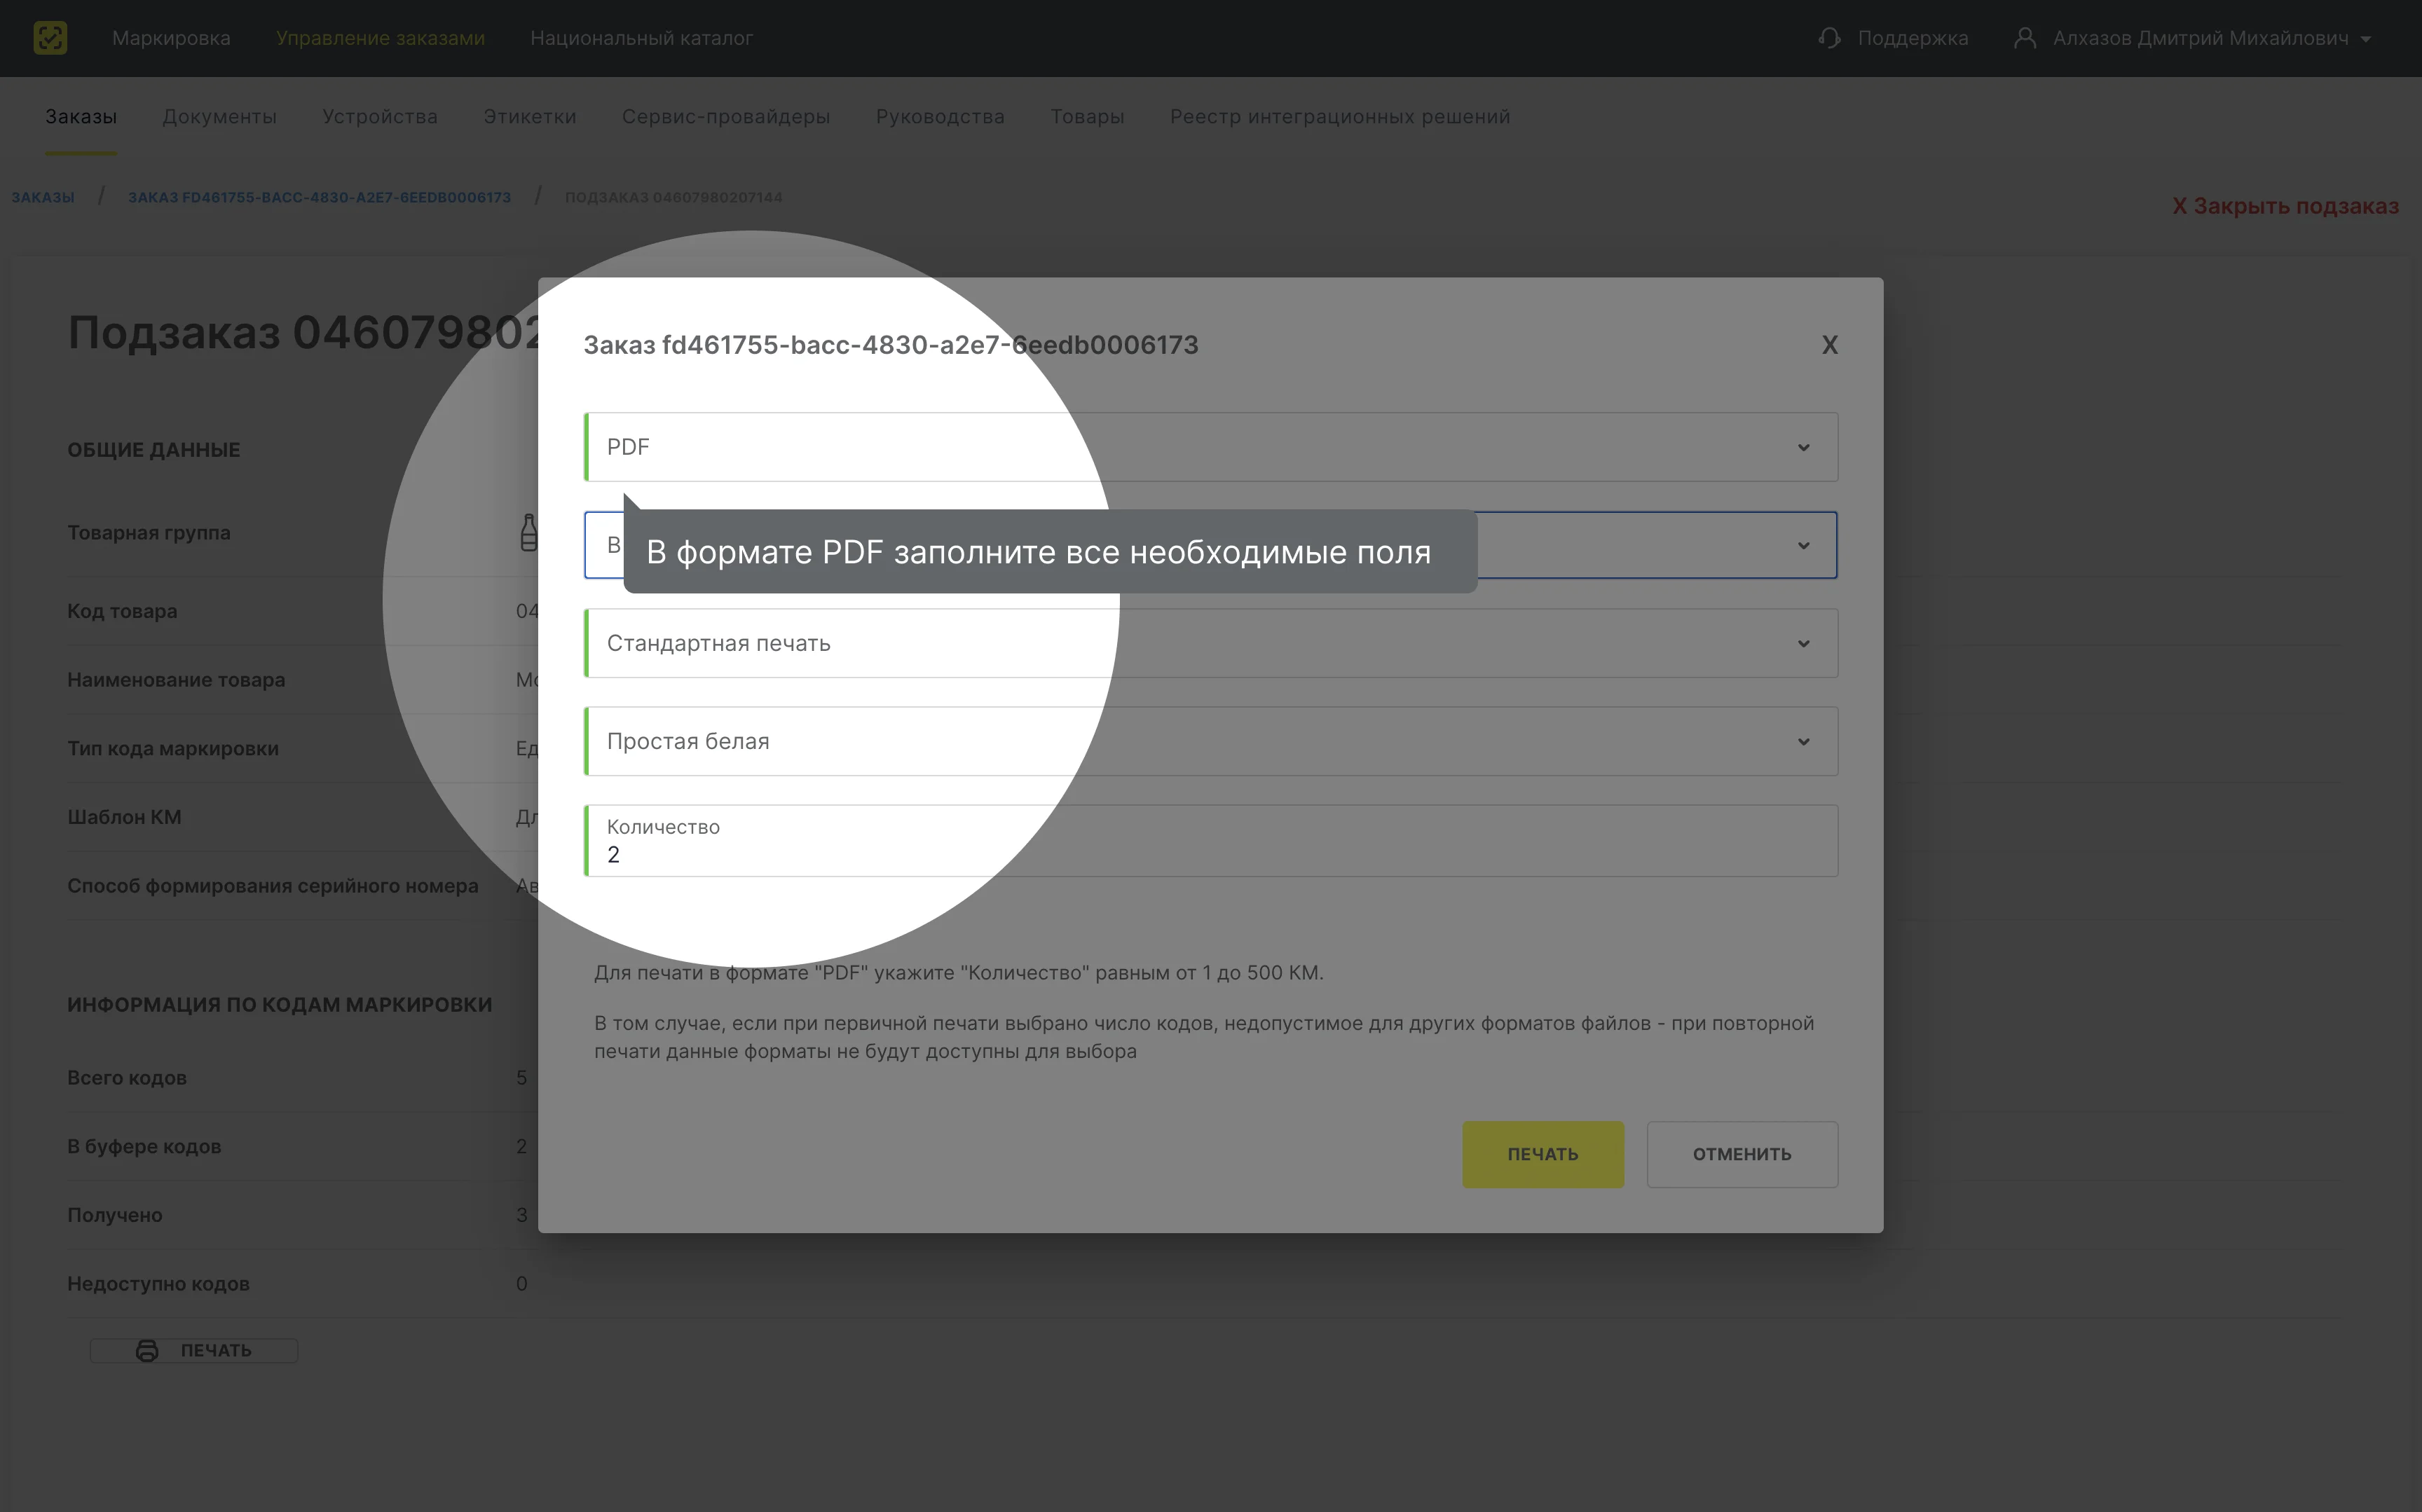The image size is (2422, 1512).
Task: Click the ПОДЗАКАЗ 04607980207144 breadcrumb text
Action: (673, 198)
